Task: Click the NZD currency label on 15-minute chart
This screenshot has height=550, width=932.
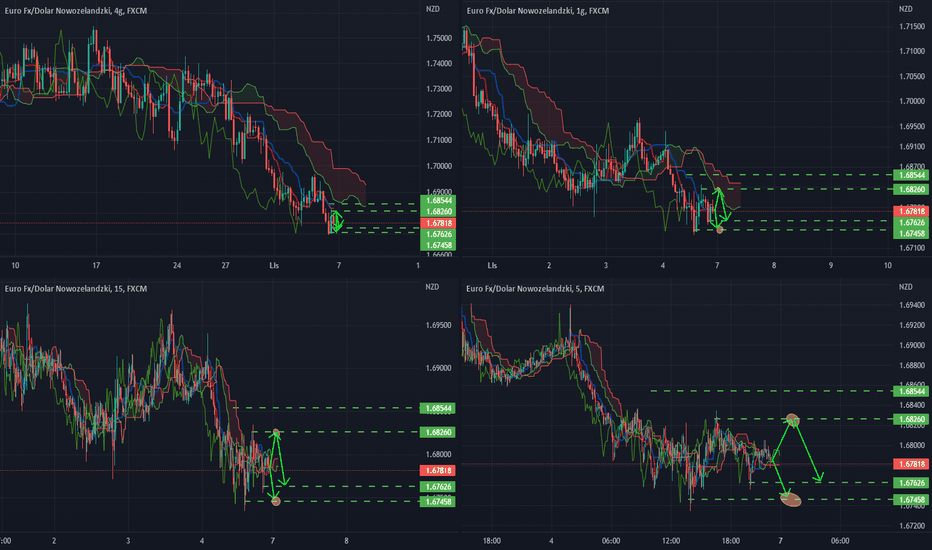Action: 432,287
